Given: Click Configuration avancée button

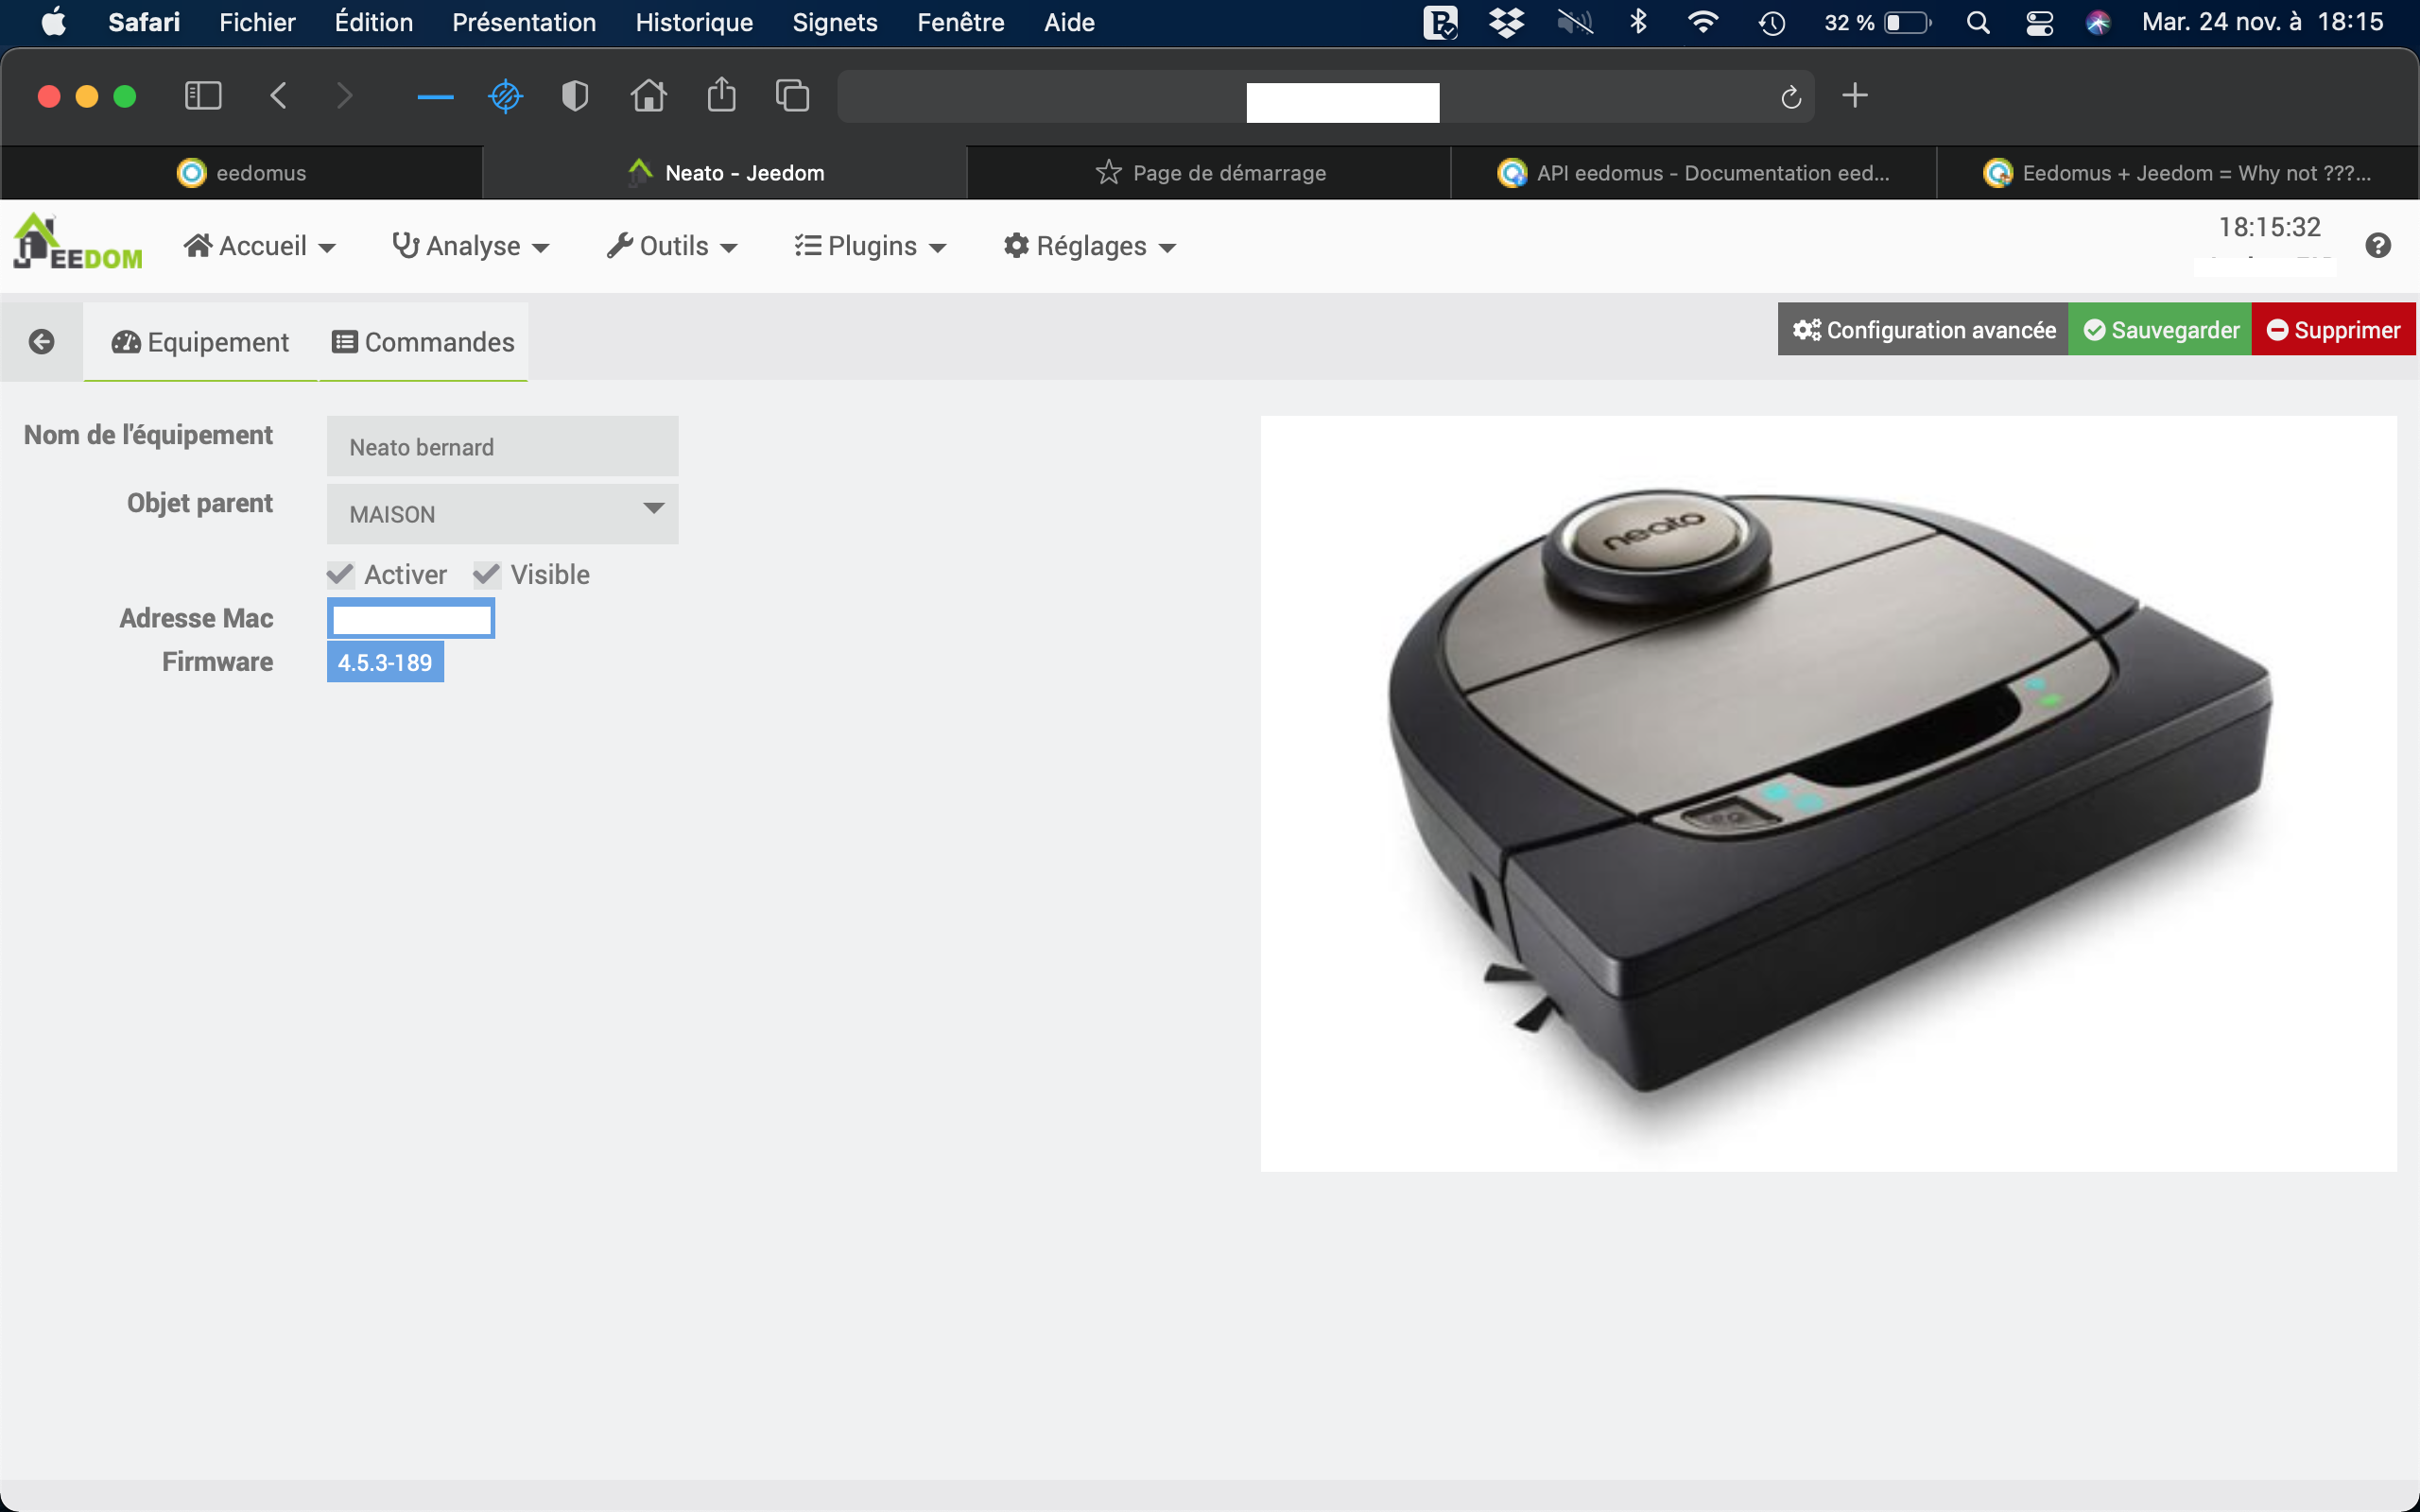Looking at the screenshot, I should [x=1923, y=330].
